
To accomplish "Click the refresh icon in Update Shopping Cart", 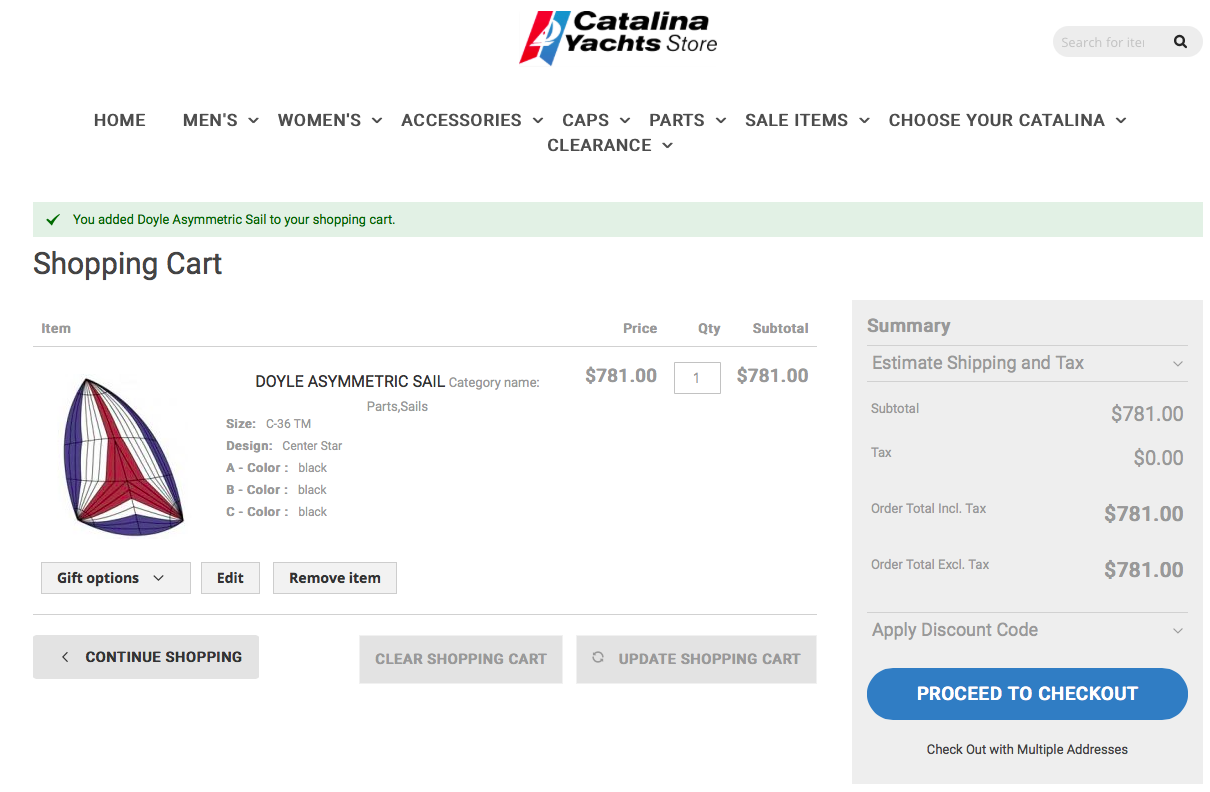I will tap(599, 658).
